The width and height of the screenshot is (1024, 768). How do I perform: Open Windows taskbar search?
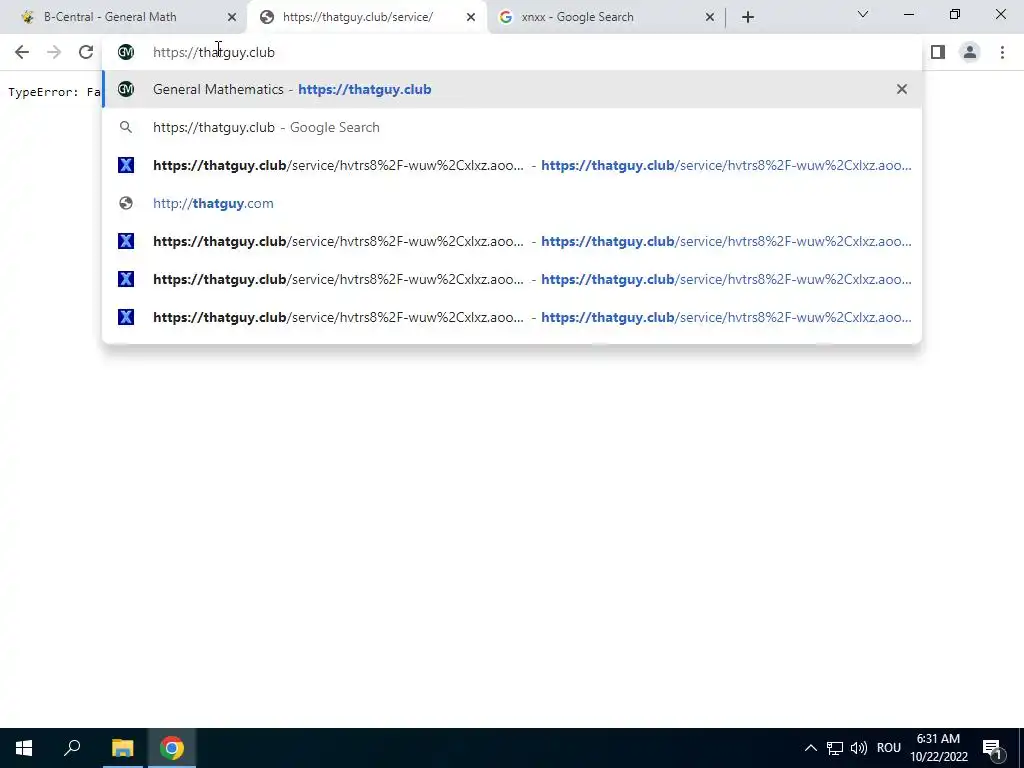point(72,748)
